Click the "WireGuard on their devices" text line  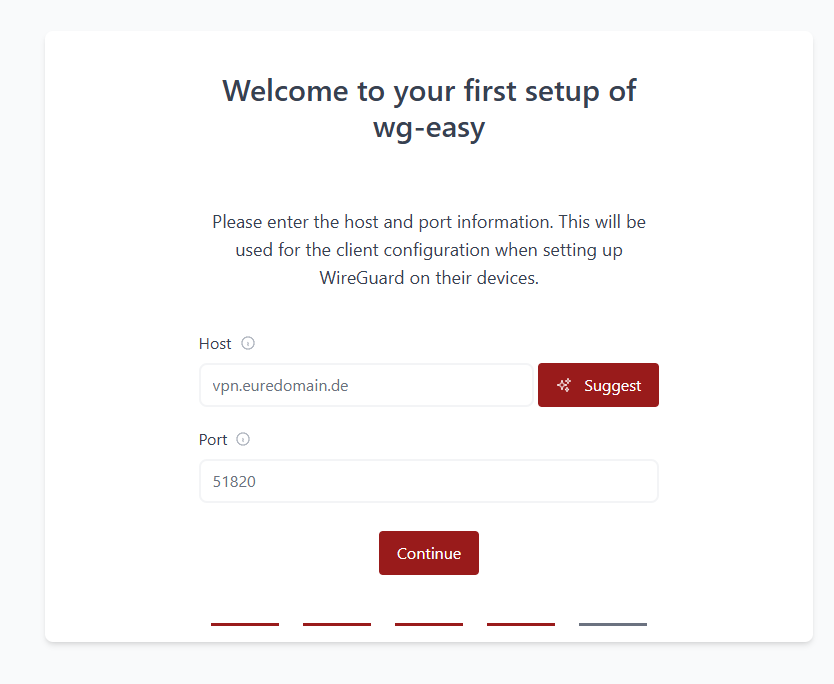(429, 278)
